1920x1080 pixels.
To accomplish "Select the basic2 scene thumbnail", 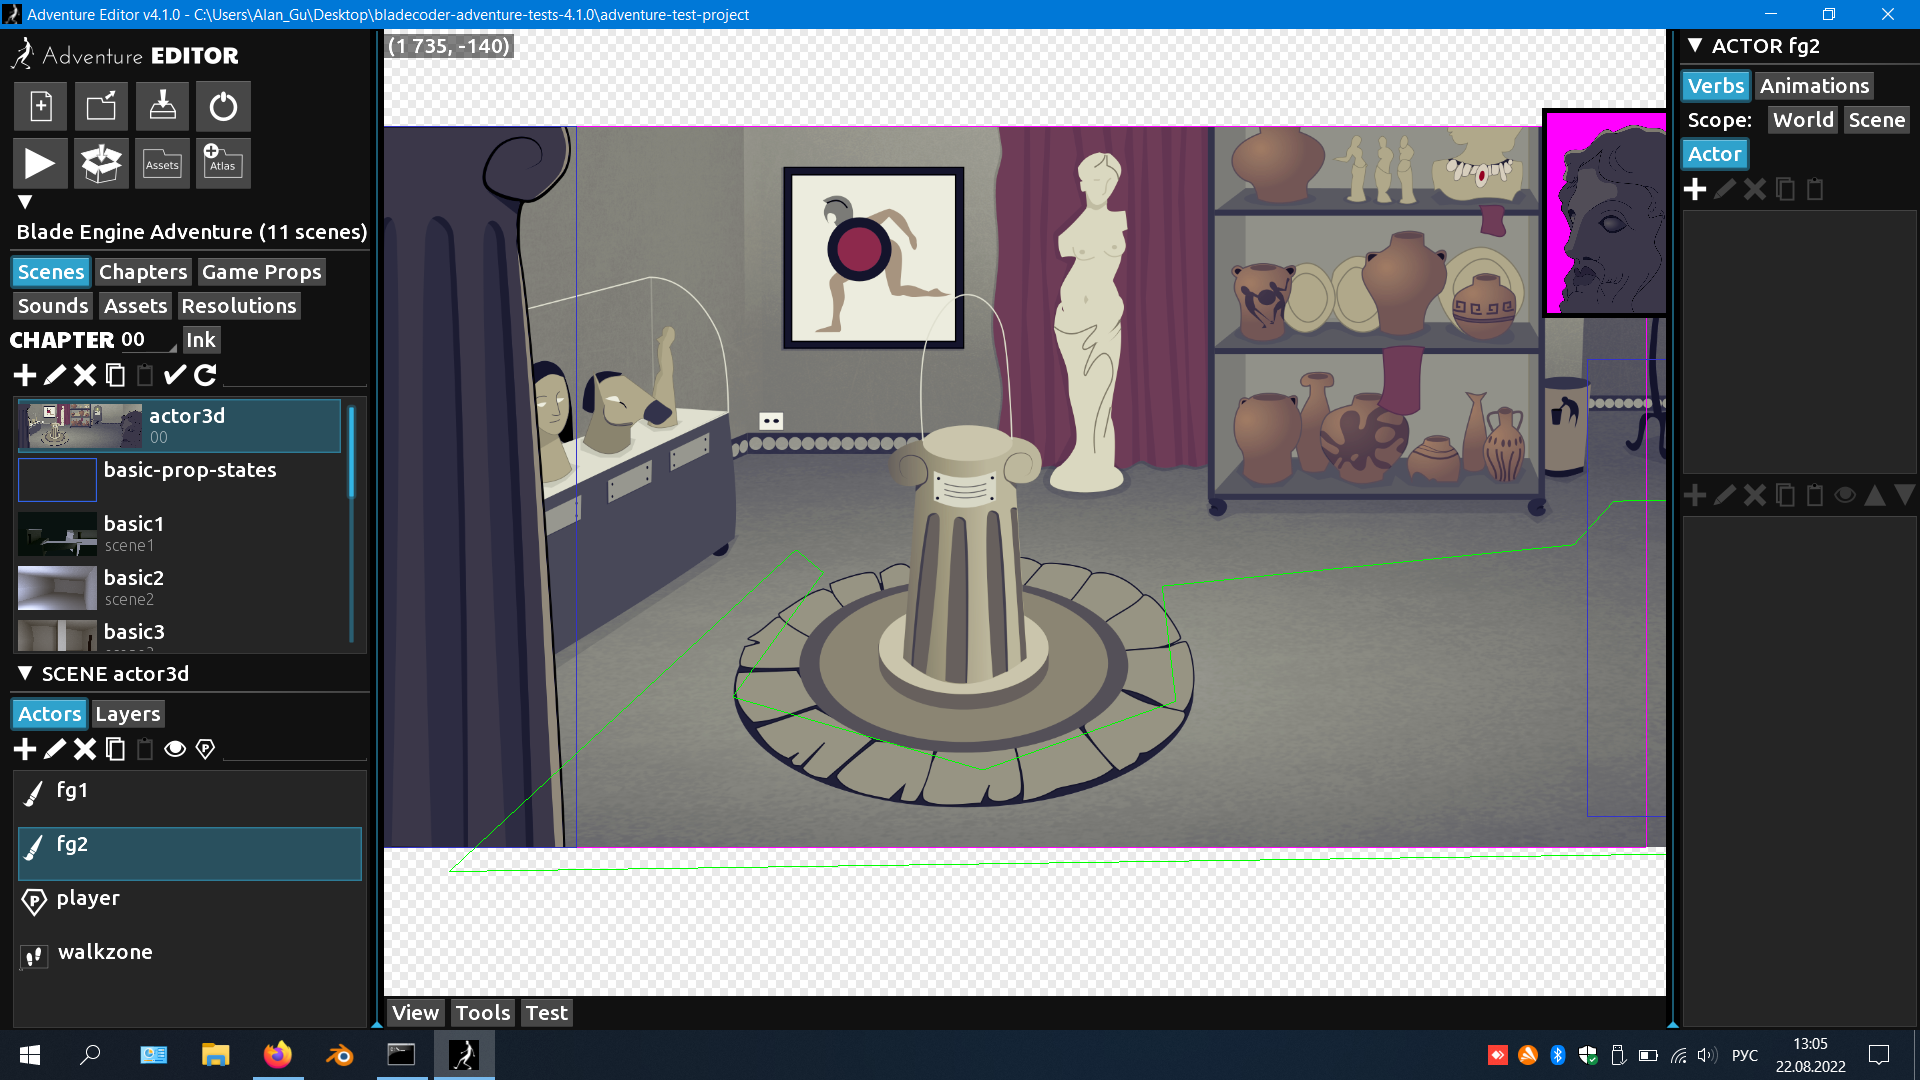I will 57,588.
